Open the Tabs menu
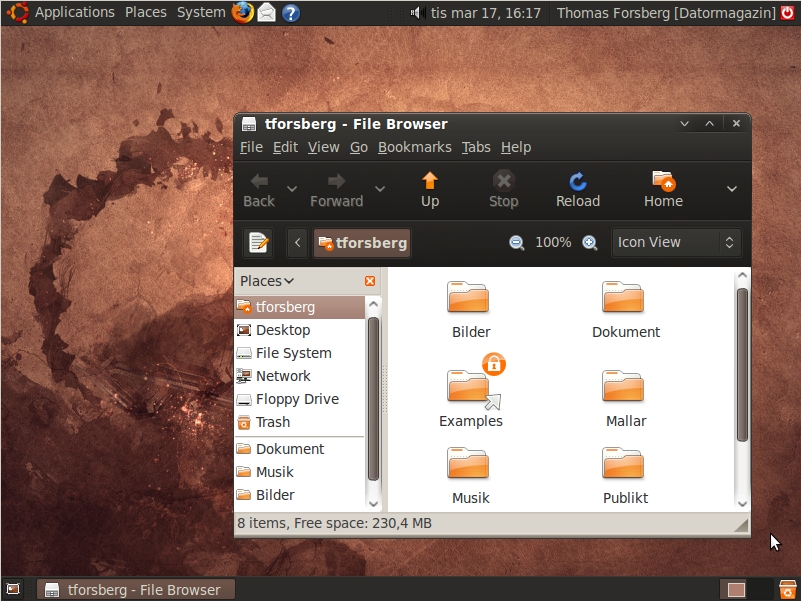 [x=476, y=147]
